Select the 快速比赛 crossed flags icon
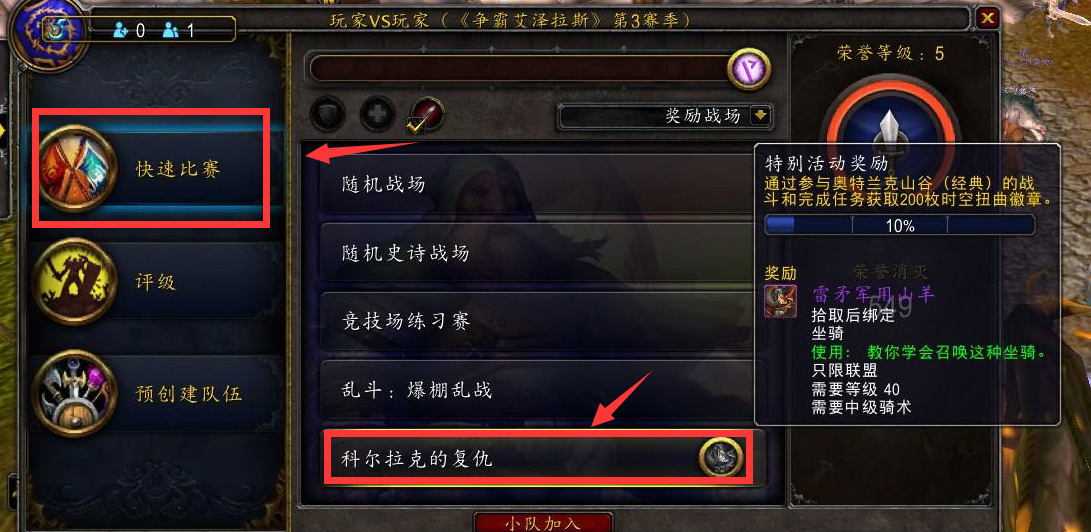This screenshot has height=532, width=1091. coord(78,168)
